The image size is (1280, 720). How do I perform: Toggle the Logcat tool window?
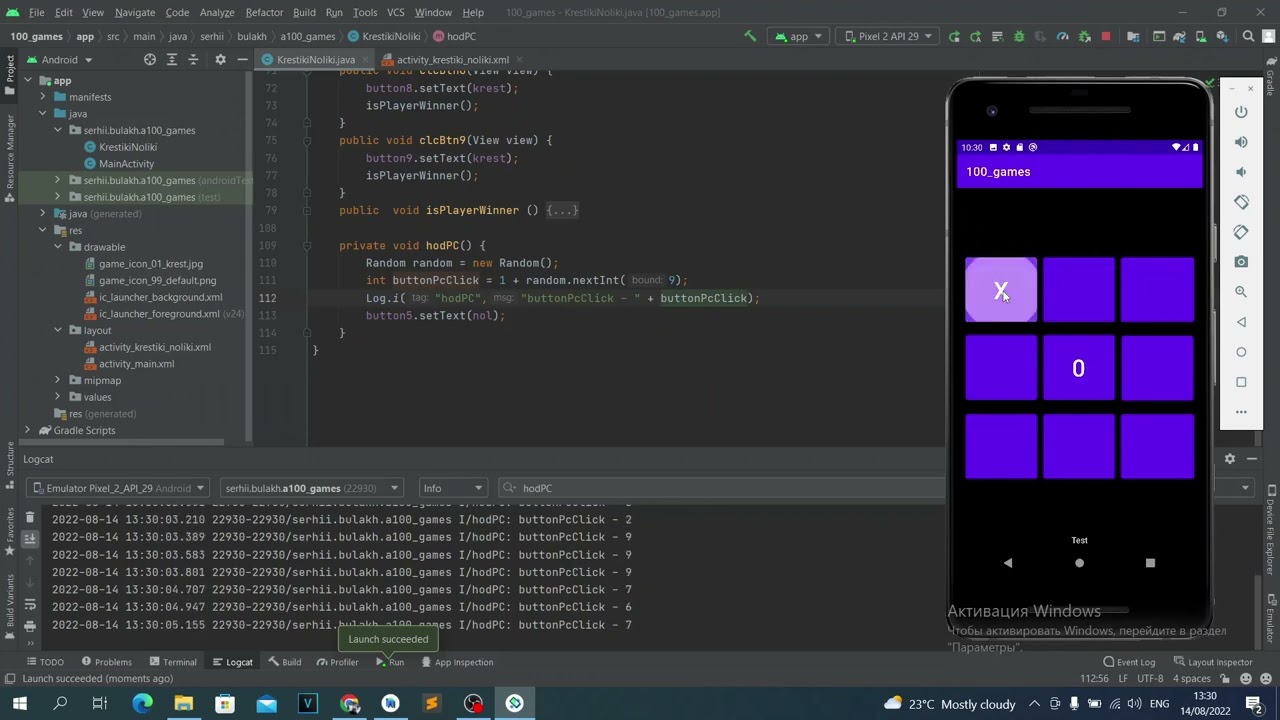tap(232, 662)
